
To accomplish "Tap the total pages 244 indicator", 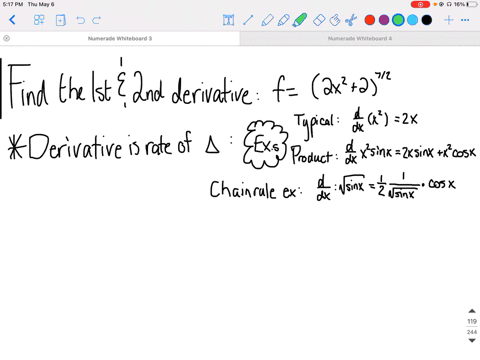I will 472,332.
